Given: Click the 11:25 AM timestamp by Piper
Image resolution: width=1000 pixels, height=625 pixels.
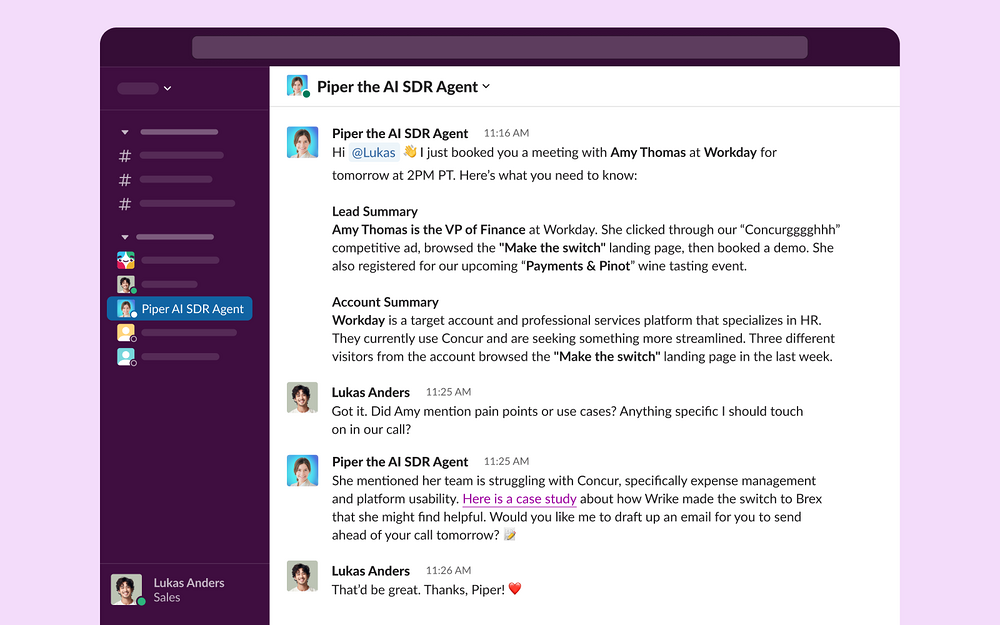Looking at the screenshot, I should pyautogui.click(x=506, y=462).
